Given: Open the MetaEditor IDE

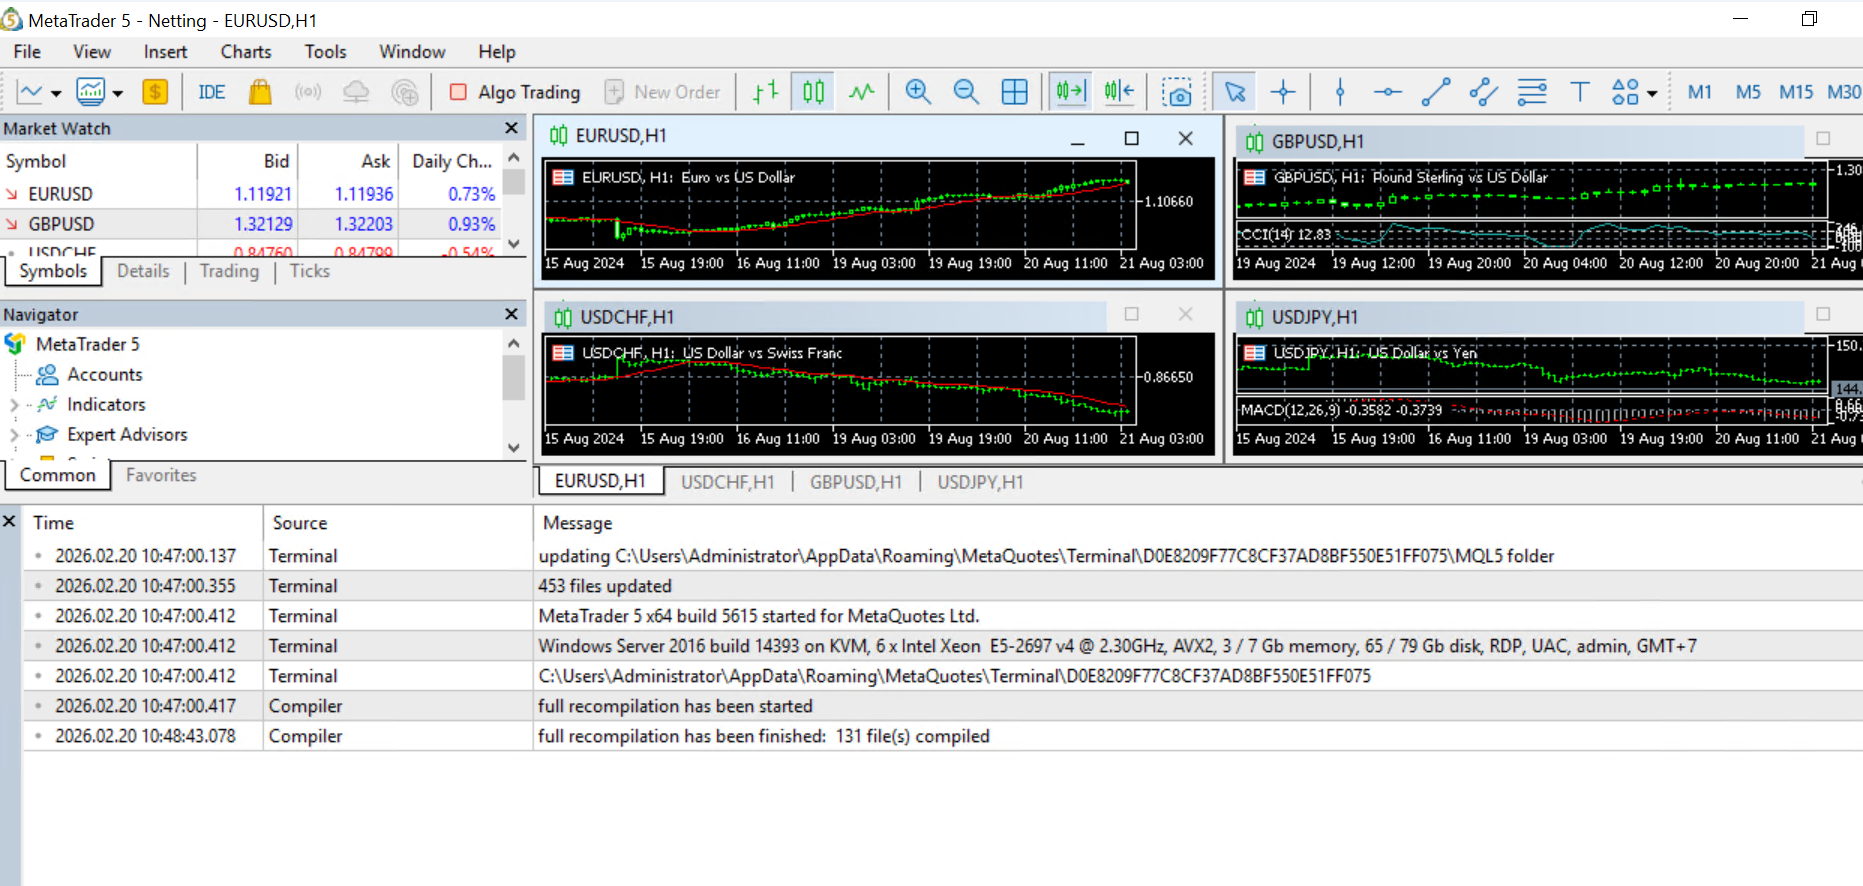Looking at the screenshot, I should 211,92.
